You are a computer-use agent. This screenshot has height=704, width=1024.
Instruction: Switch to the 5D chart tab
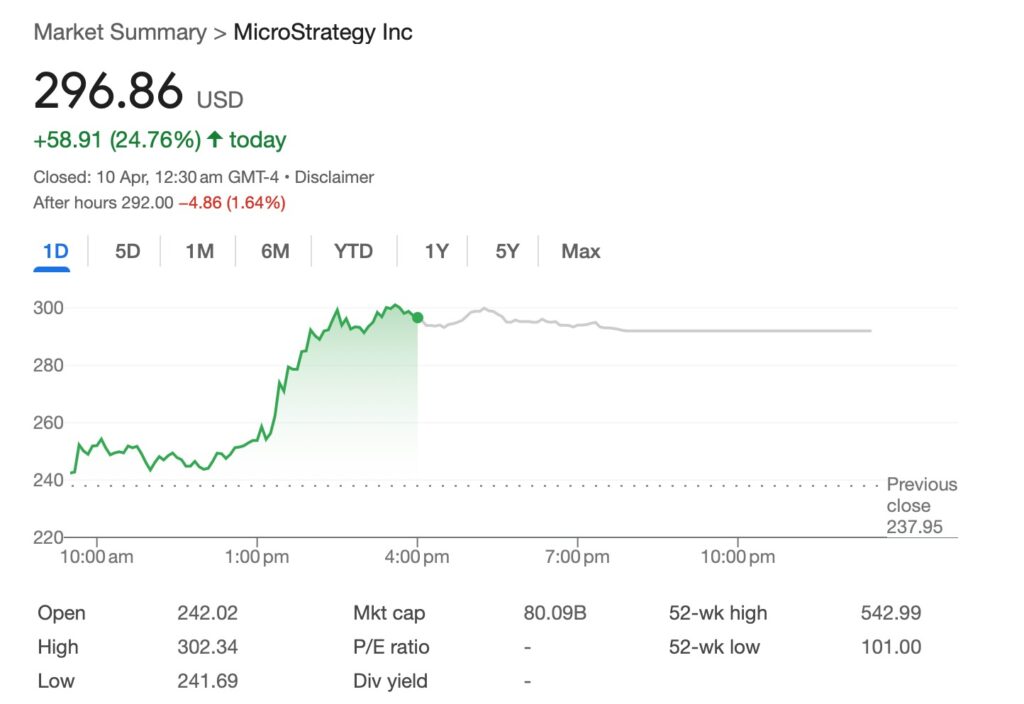pyautogui.click(x=126, y=252)
